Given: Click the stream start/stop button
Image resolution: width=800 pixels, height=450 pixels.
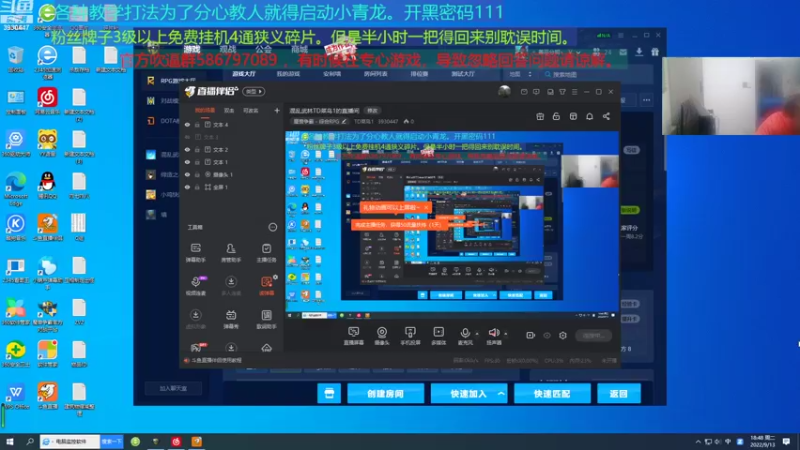Looking at the screenshot, I should pyautogui.click(x=593, y=335).
